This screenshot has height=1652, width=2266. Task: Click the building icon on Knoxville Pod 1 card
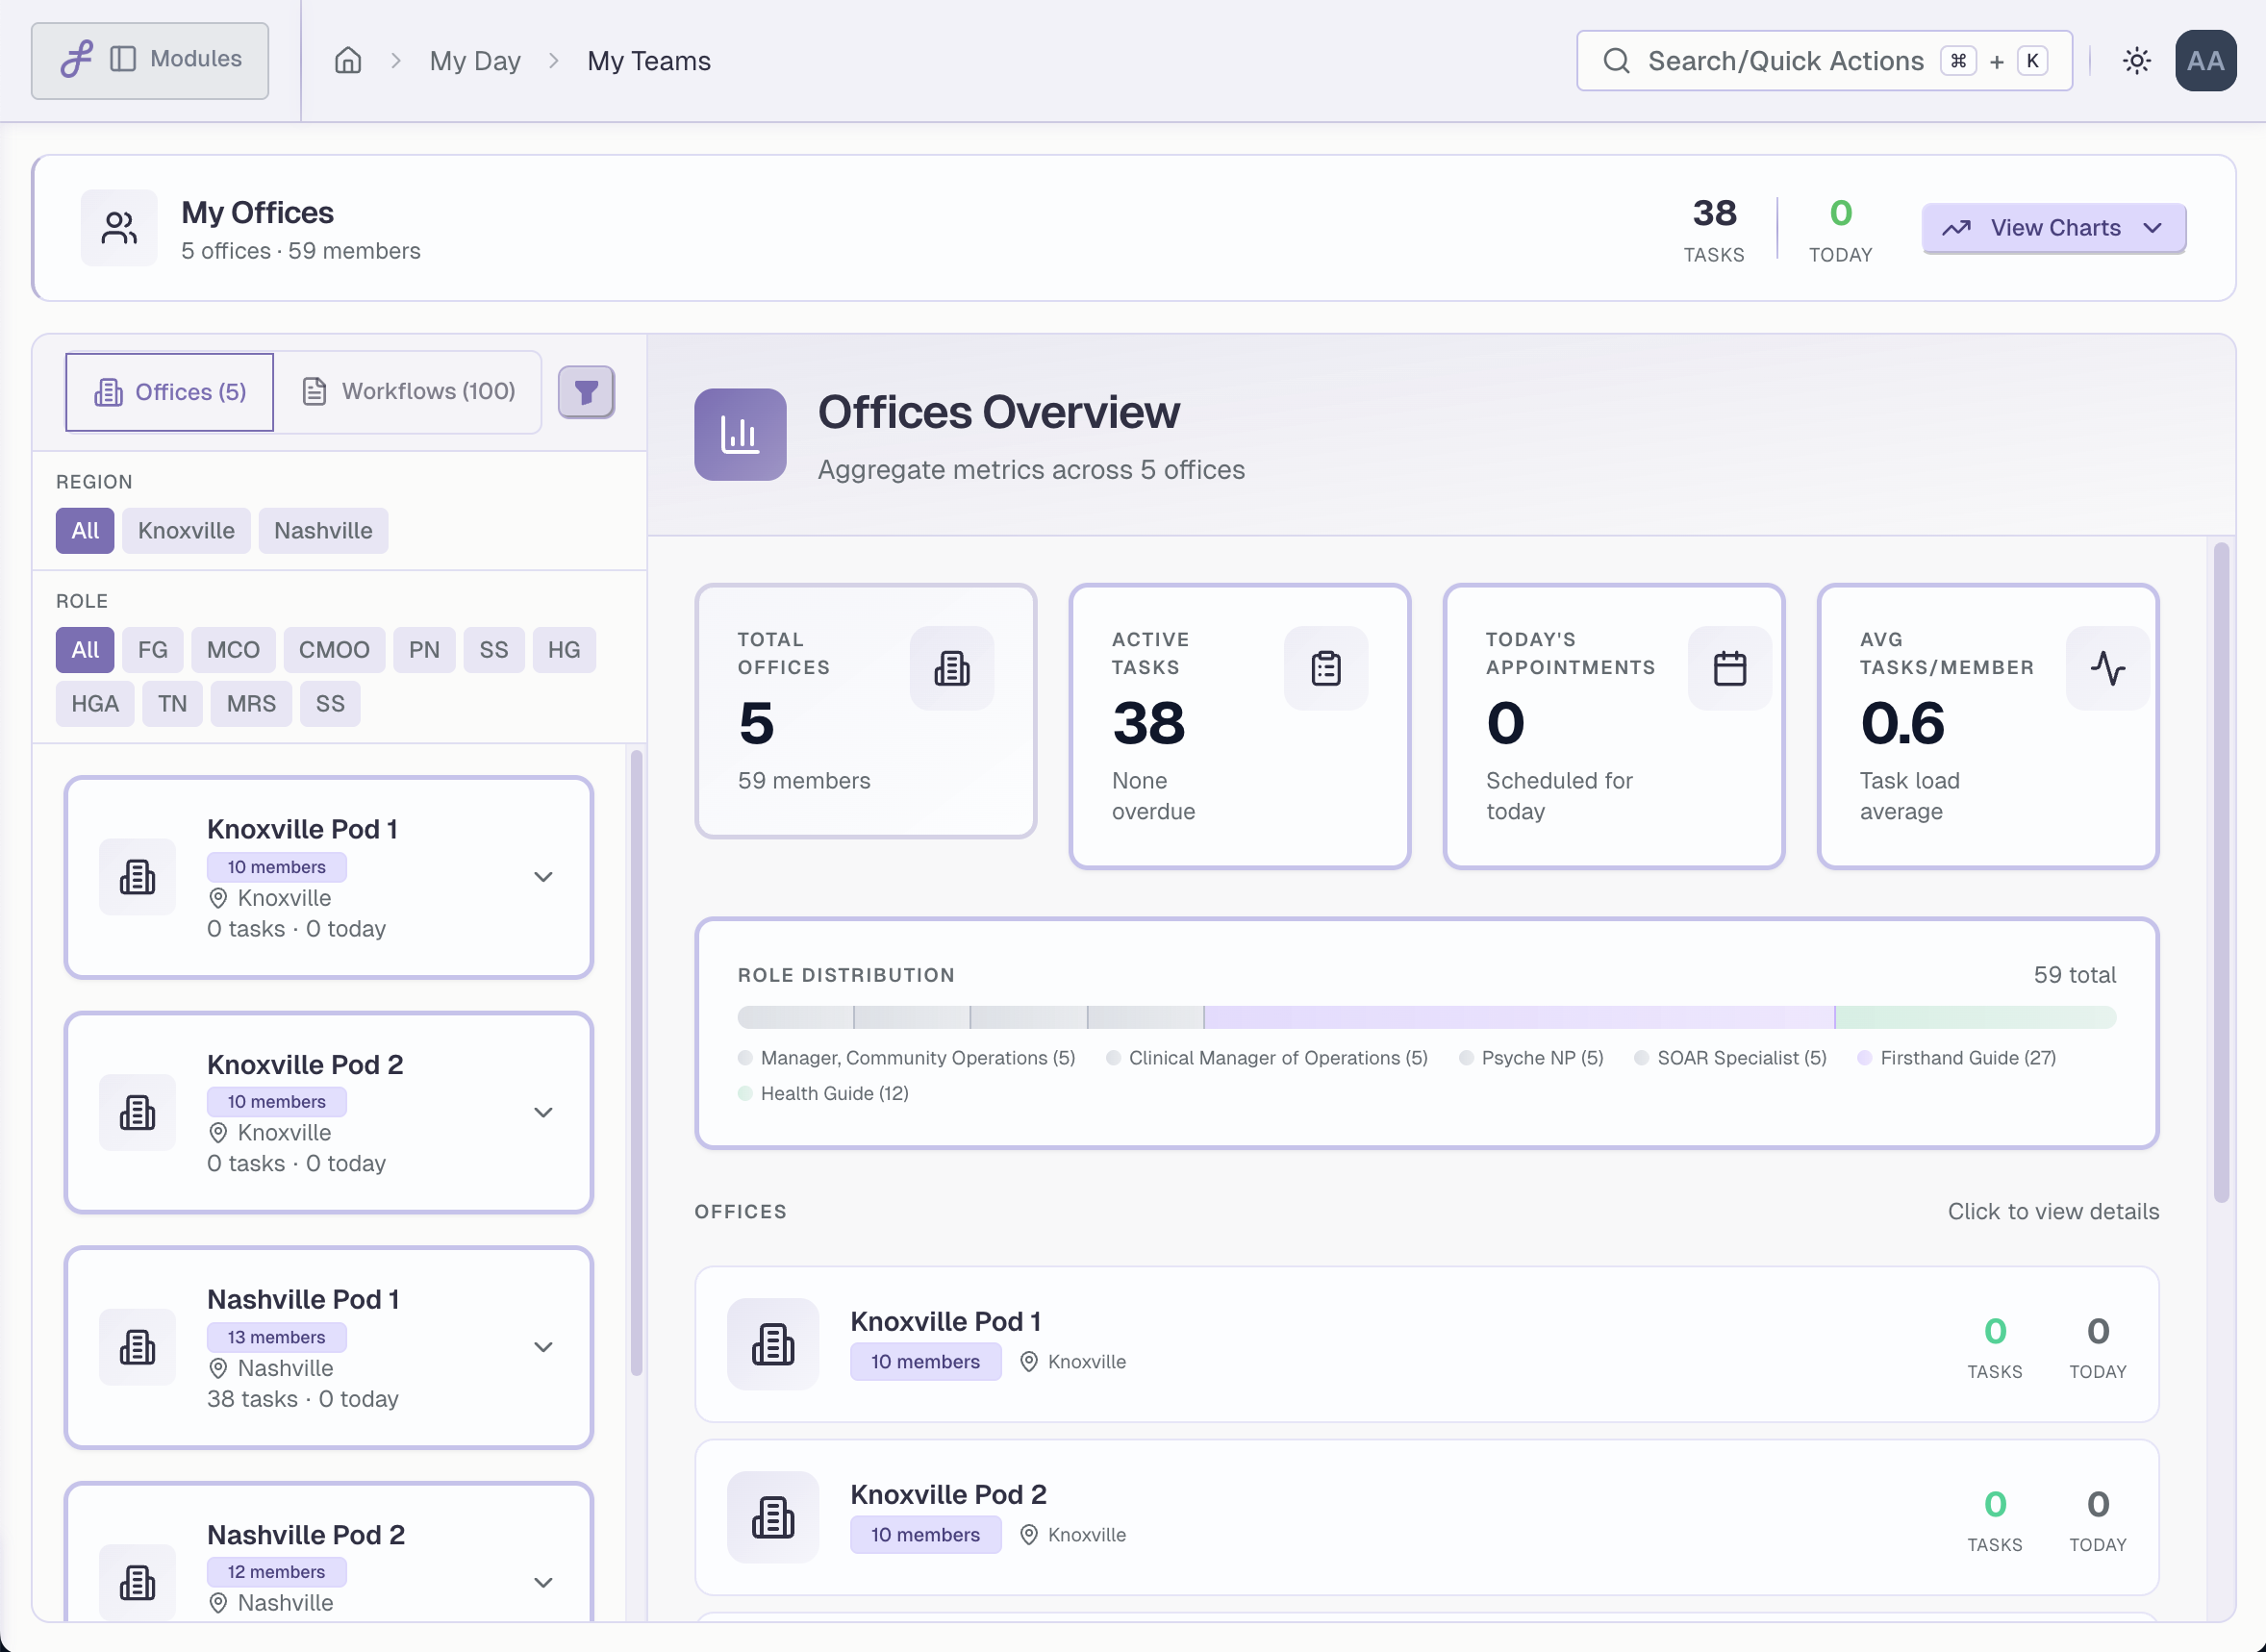(137, 877)
